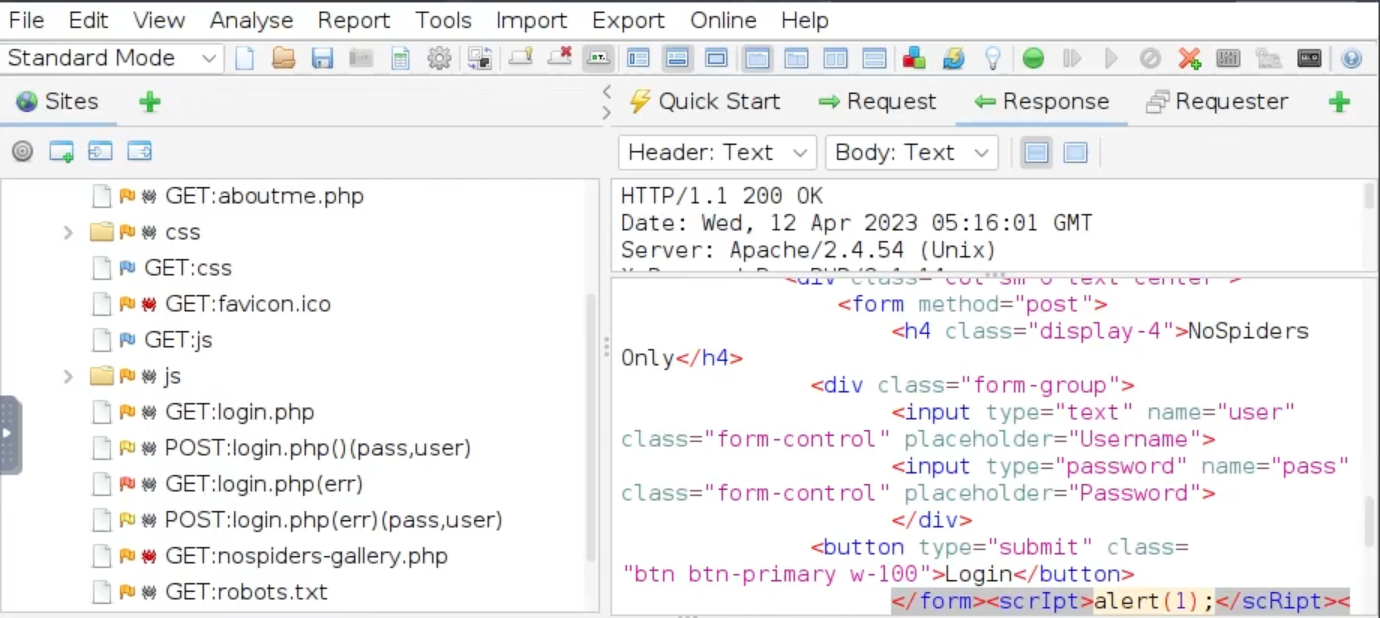Screen dimensions: 1380x618
Task: Expand the css folder tree node
Action: [68, 232]
